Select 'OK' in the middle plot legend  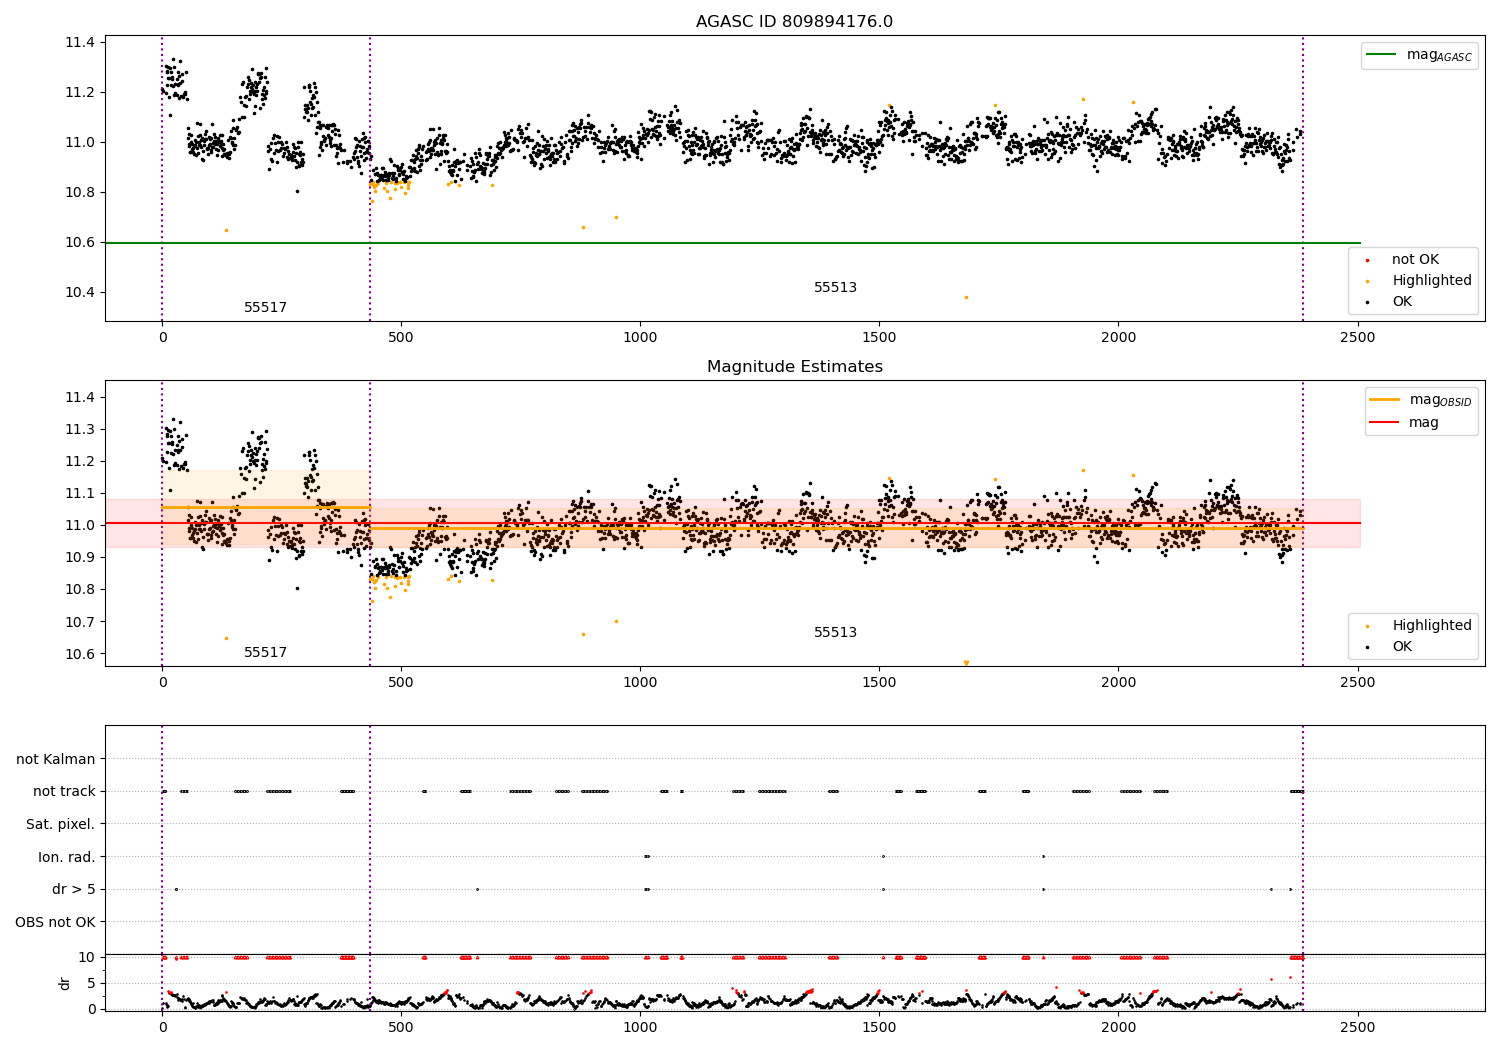coord(1402,647)
